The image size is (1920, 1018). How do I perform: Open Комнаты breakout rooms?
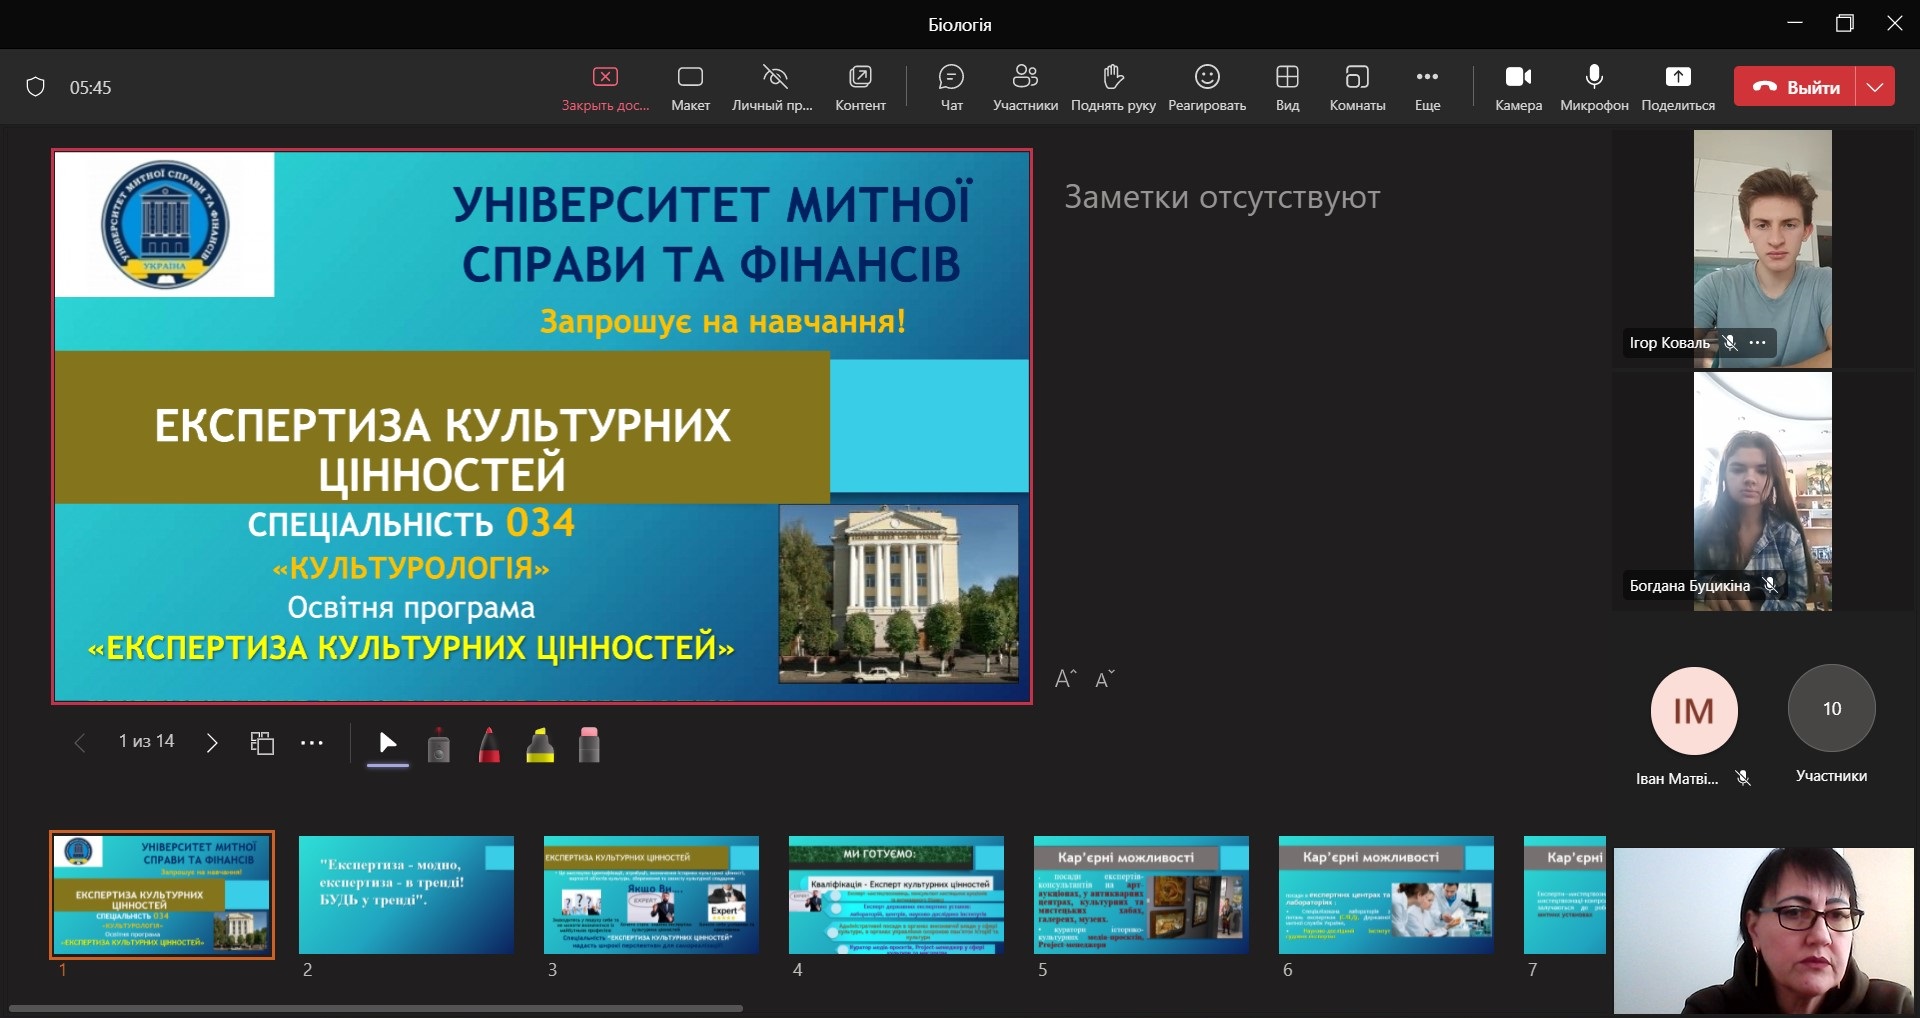point(1357,88)
